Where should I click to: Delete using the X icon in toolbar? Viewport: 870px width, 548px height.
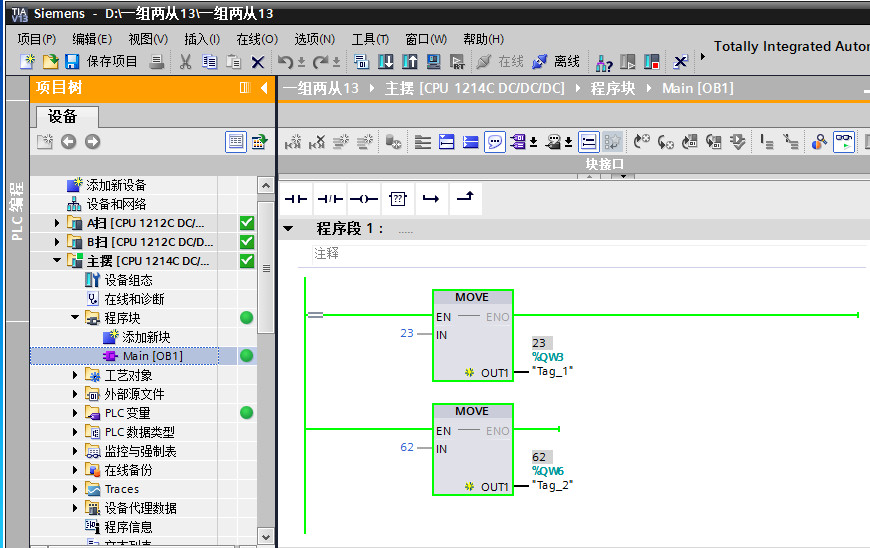click(x=257, y=62)
